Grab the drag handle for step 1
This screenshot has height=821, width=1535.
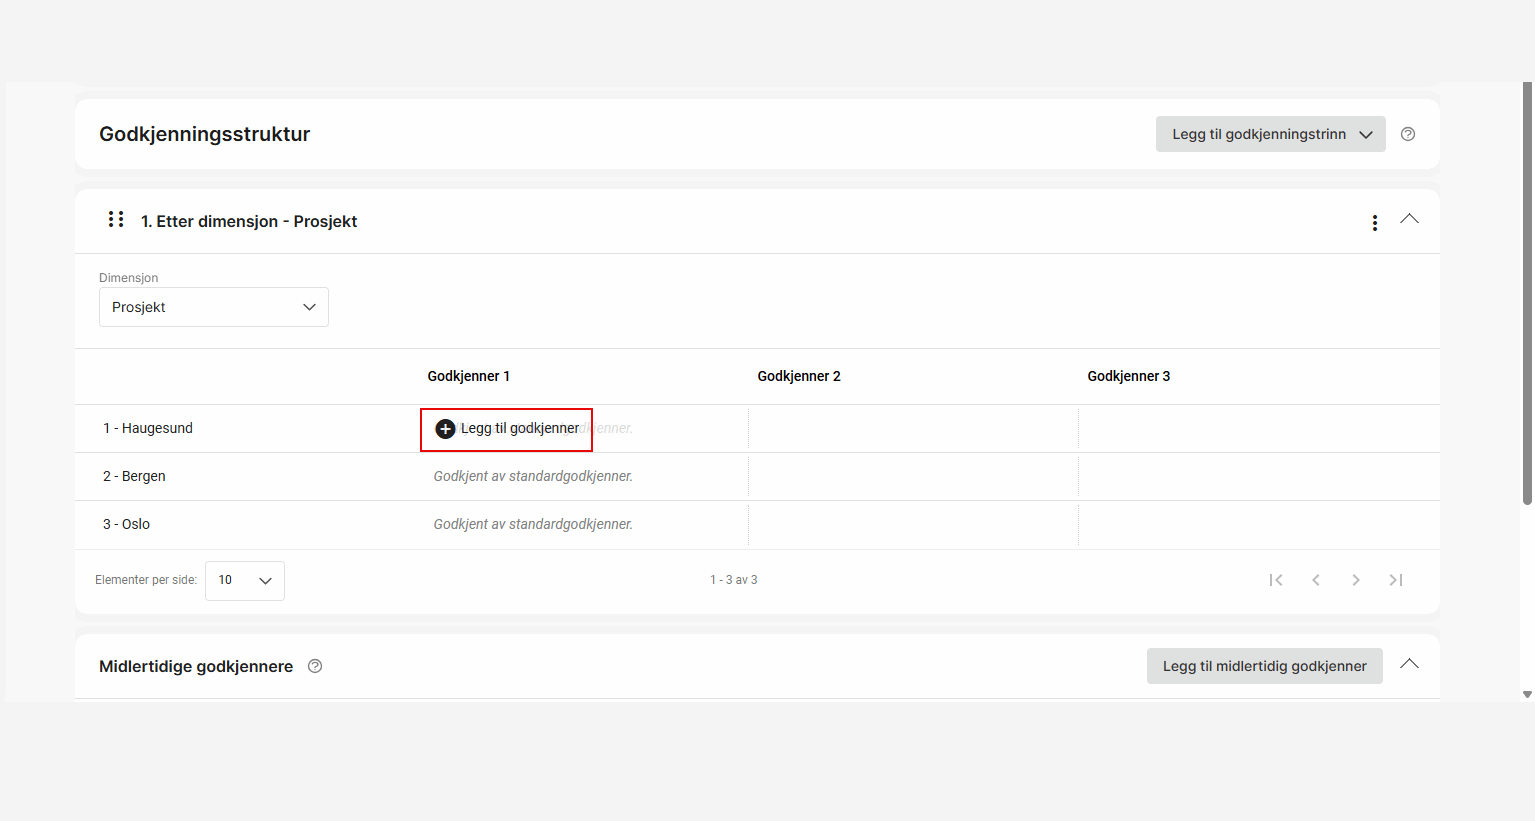pos(116,220)
